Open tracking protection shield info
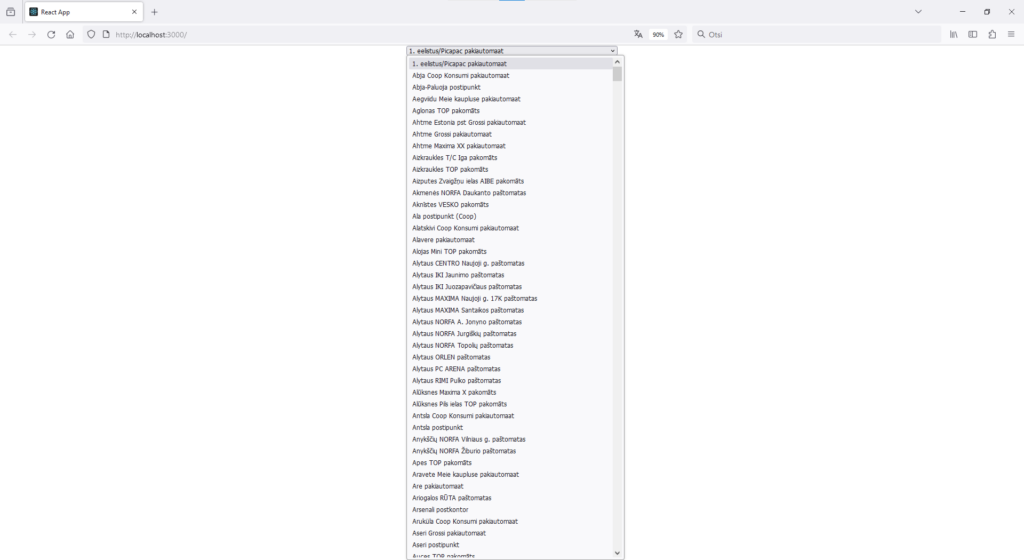Screen dimensions: 1024x560 click(91, 35)
